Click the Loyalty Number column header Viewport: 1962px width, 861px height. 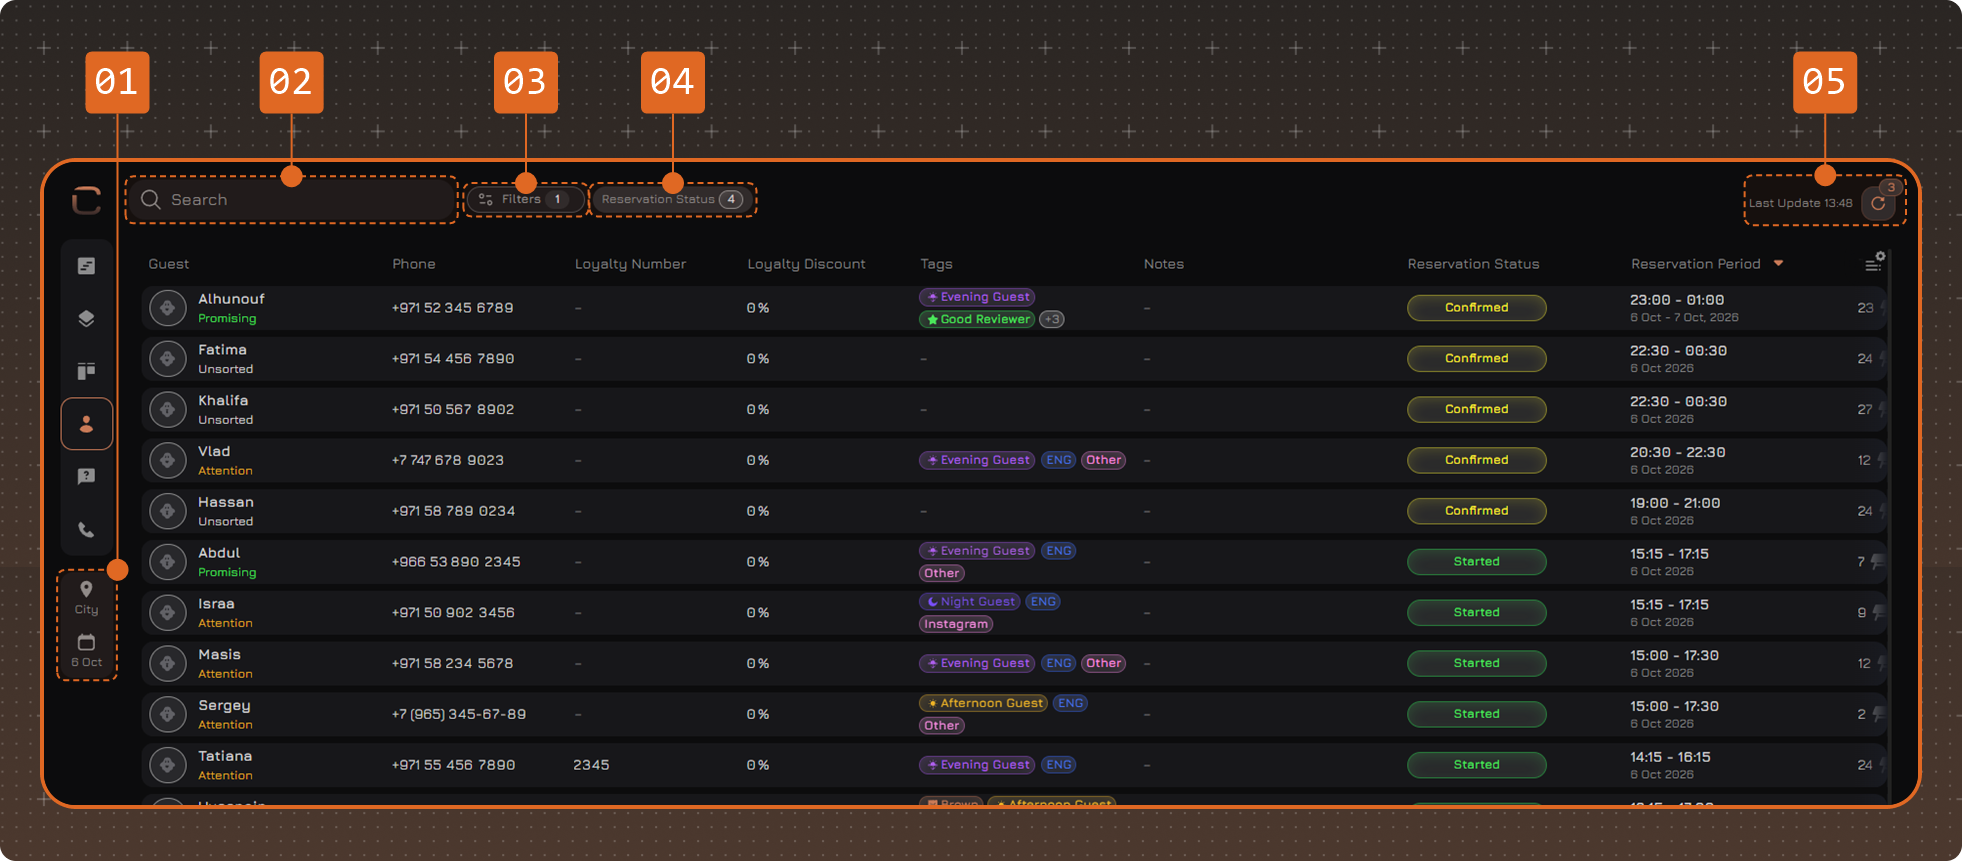(630, 264)
